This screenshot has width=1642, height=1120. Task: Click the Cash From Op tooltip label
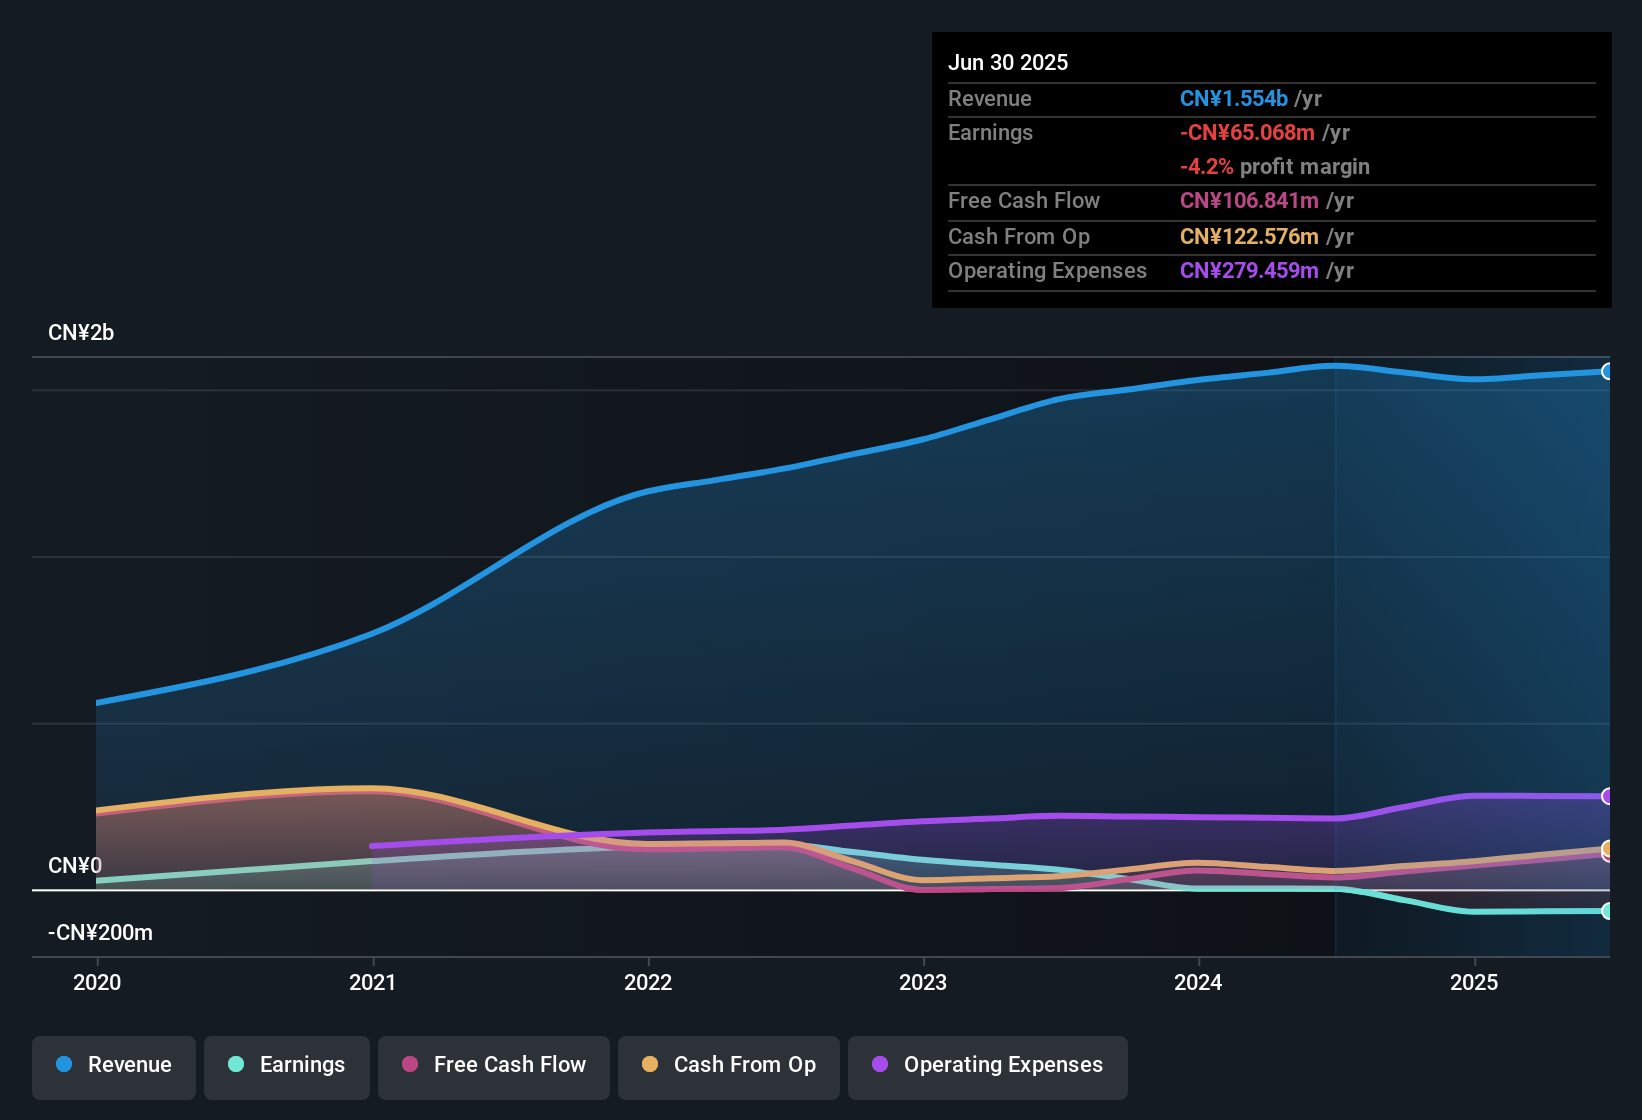(1019, 237)
